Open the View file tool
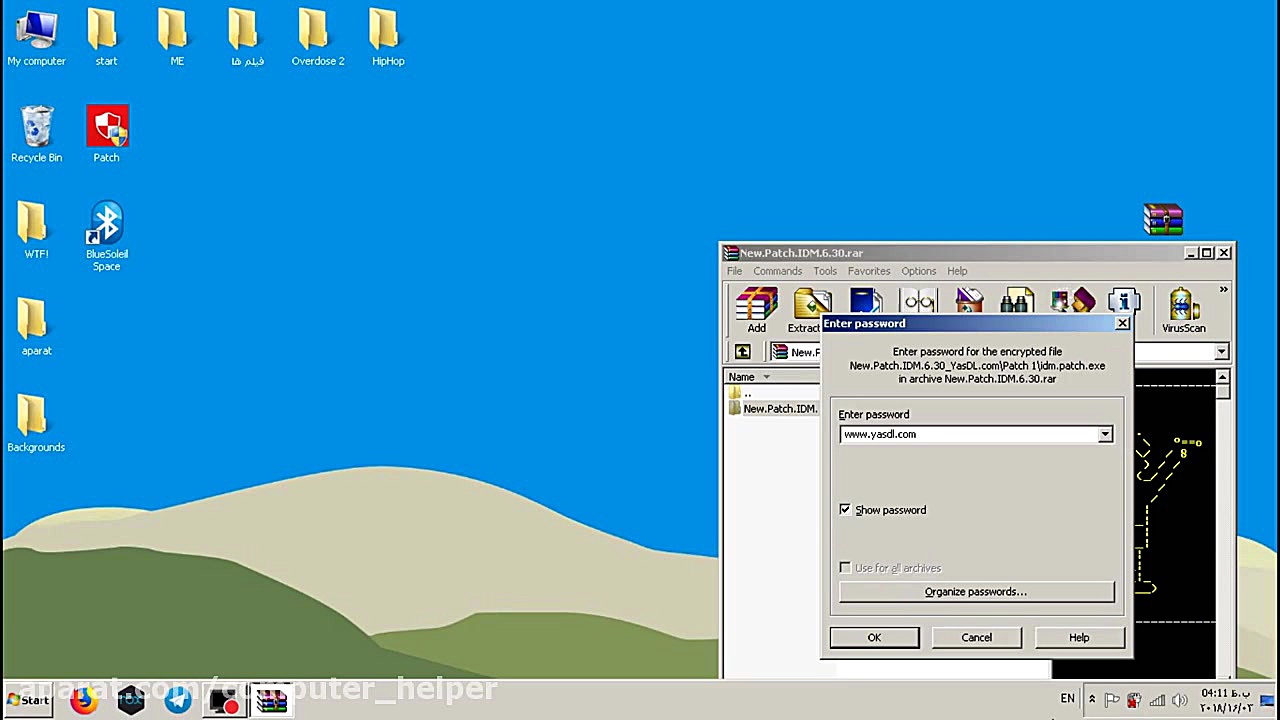This screenshot has width=1280, height=720. click(918, 300)
